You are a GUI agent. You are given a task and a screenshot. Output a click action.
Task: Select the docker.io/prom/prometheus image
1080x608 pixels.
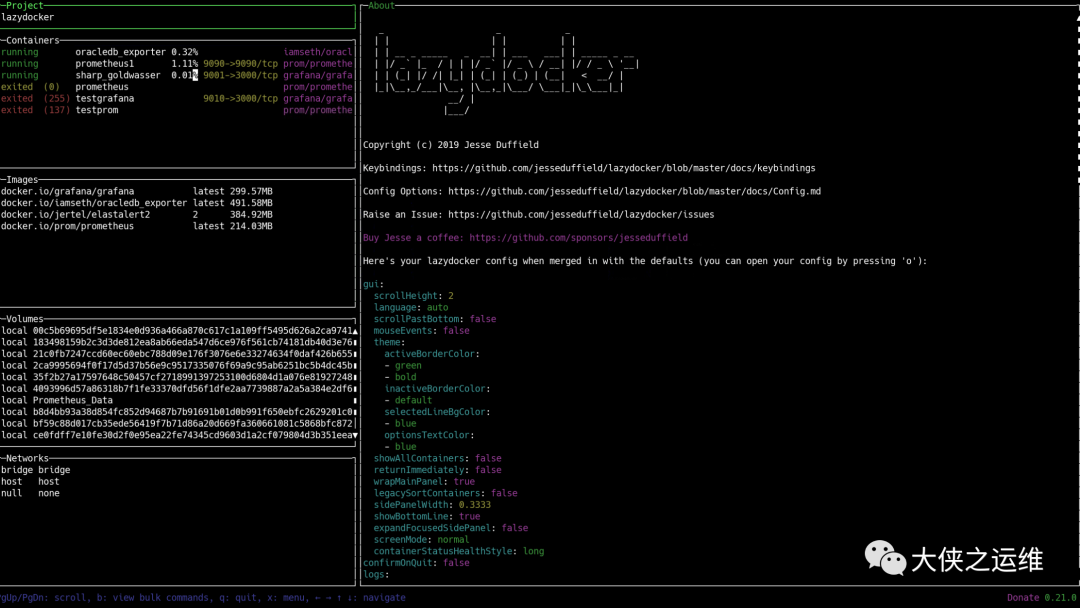136,226
